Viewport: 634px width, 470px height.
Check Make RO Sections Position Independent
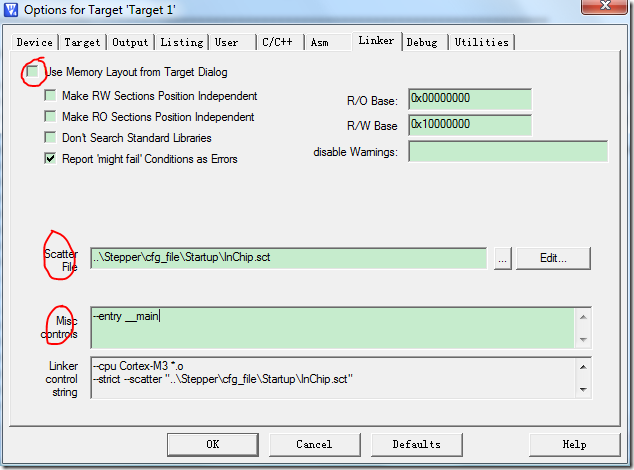(x=50, y=116)
